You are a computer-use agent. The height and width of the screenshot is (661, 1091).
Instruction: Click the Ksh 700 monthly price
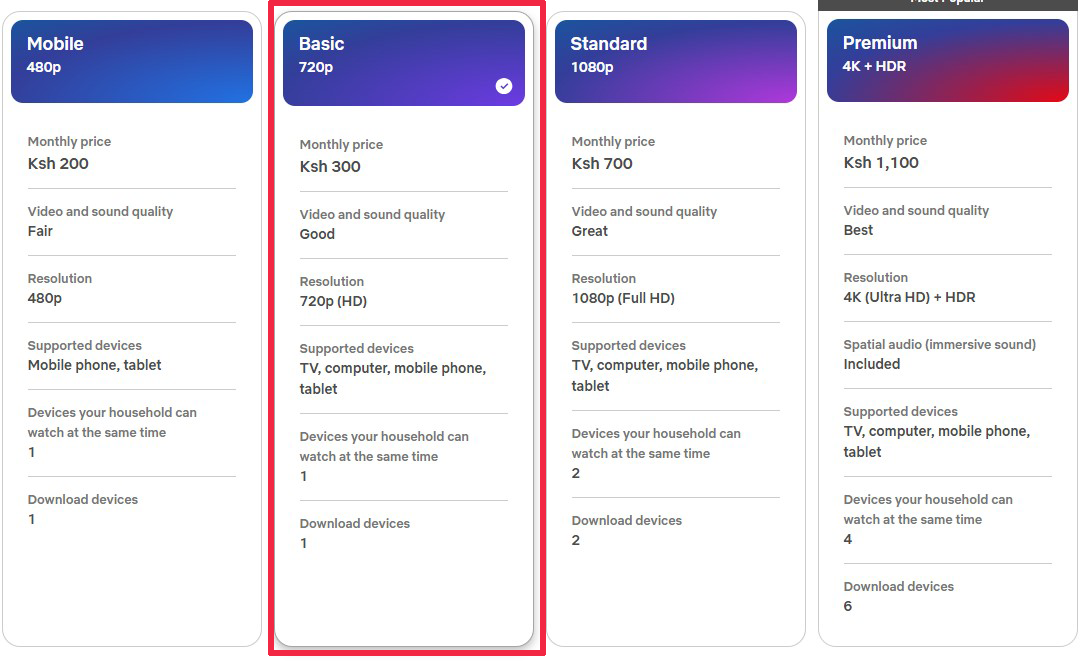click(602, 164)
